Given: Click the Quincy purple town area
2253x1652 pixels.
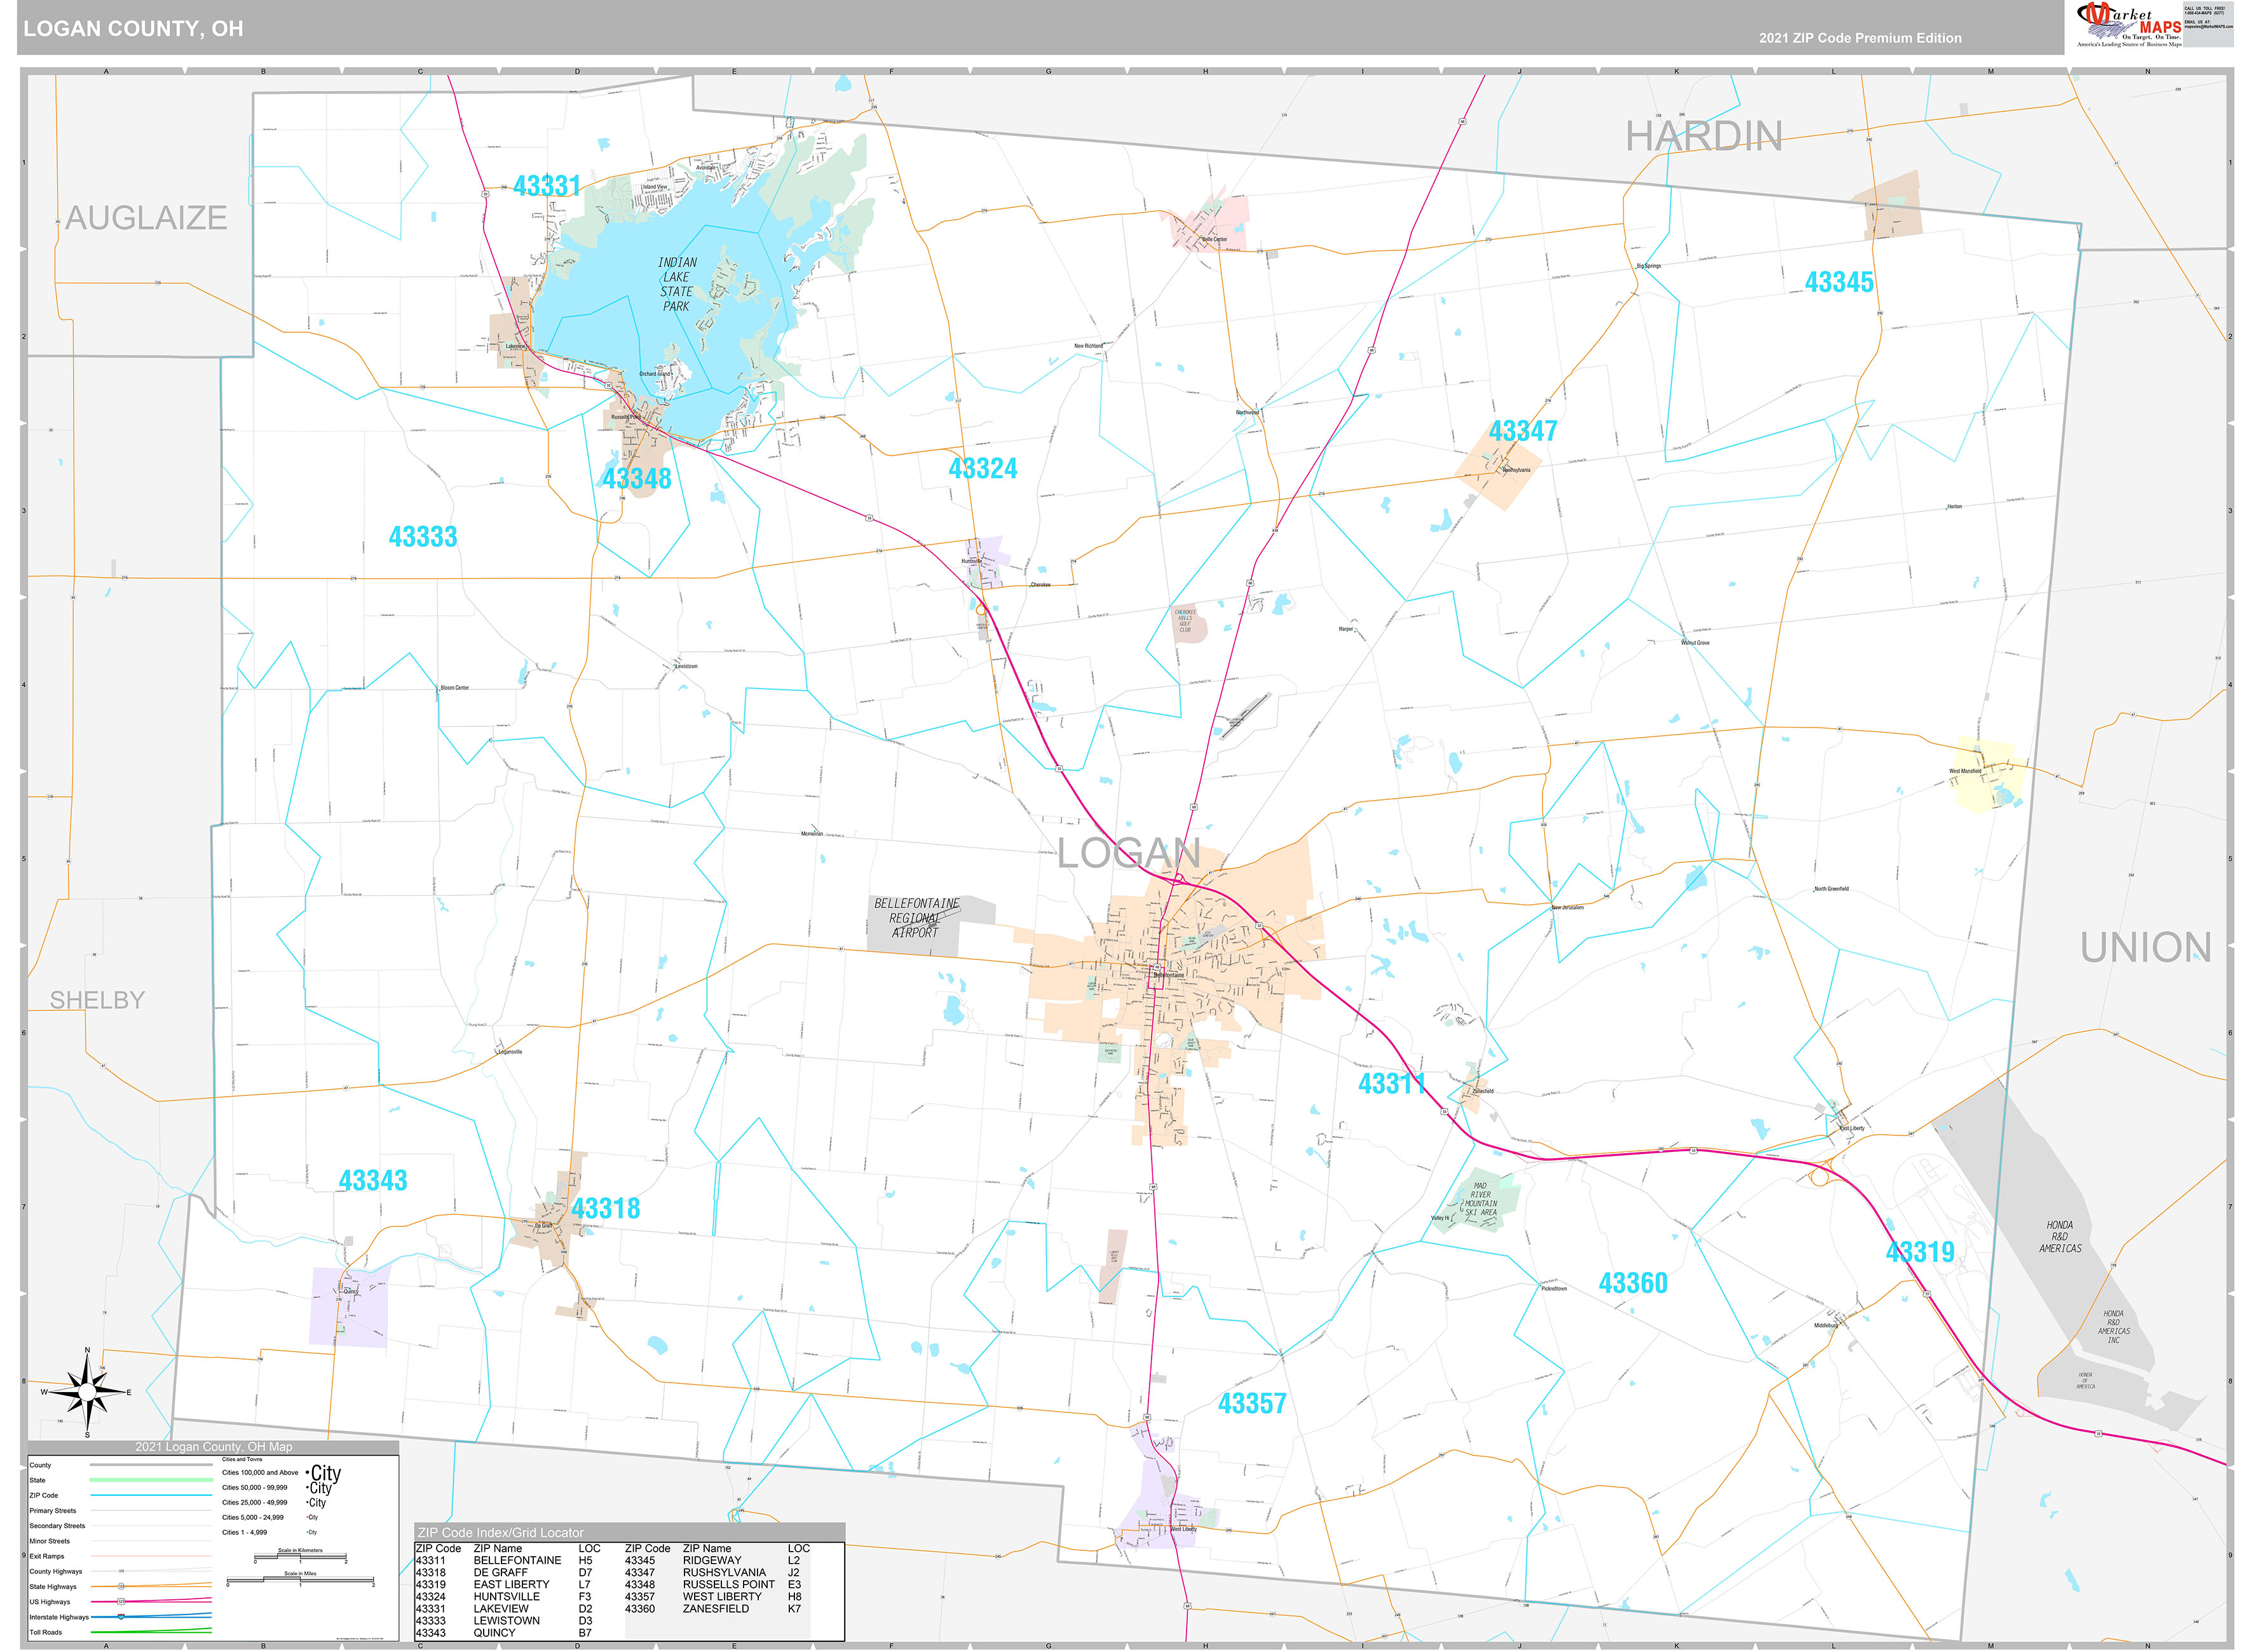Looking at the screenshot, I should tap(349, 1308).
